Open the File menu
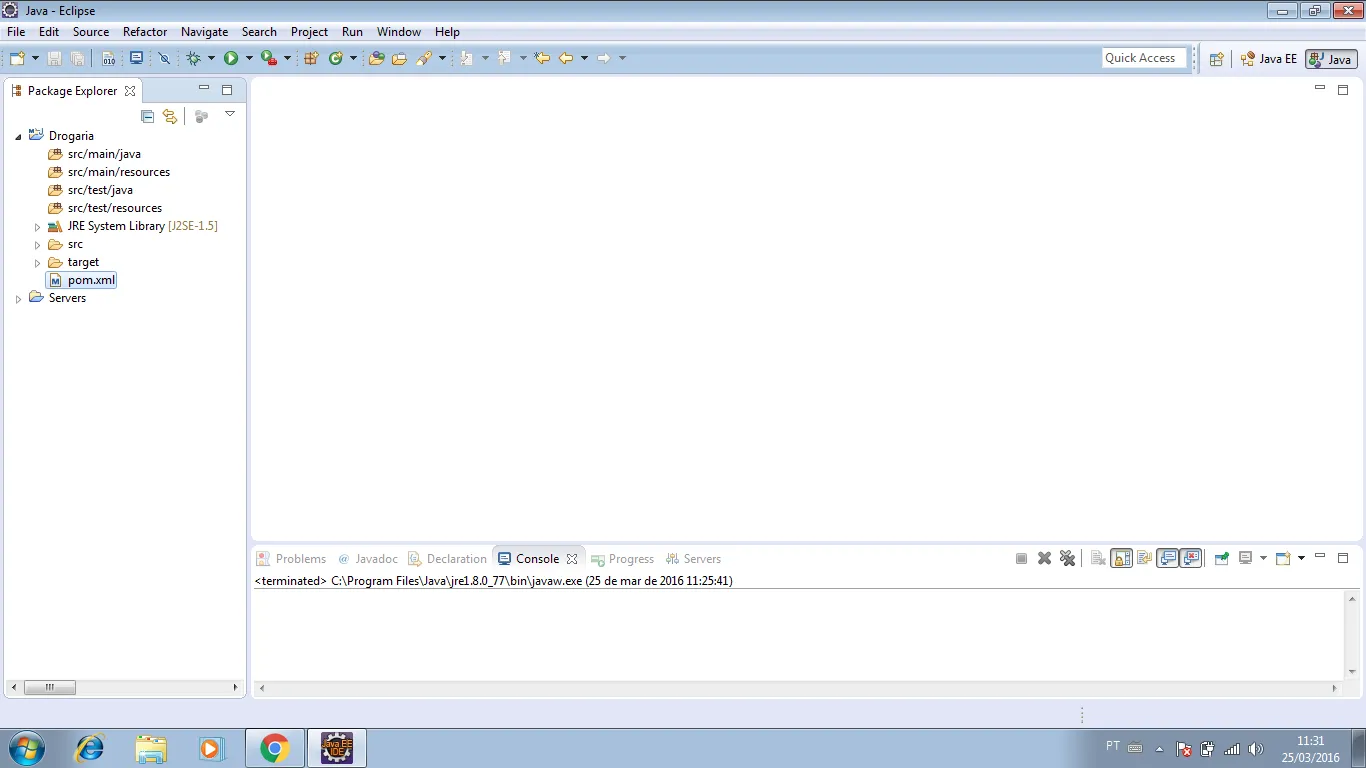1366x768 pixels. pos(16,32)
